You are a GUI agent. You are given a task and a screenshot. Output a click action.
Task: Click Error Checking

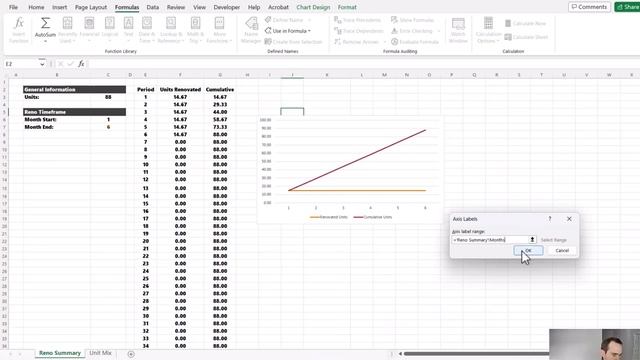click(x=411, y=31)
